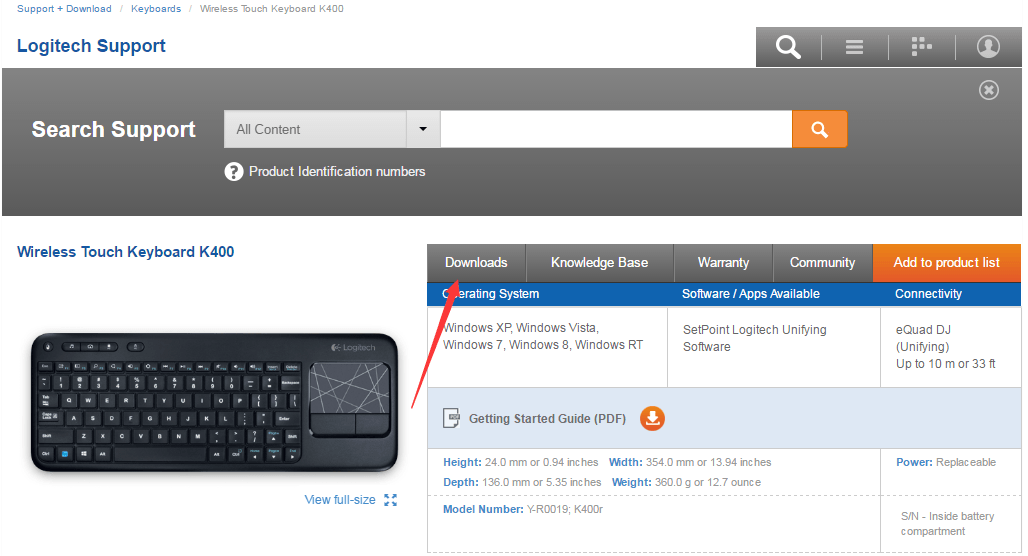Go to the Community tab
Viewport: 1028px width, 556px height.
822,263
